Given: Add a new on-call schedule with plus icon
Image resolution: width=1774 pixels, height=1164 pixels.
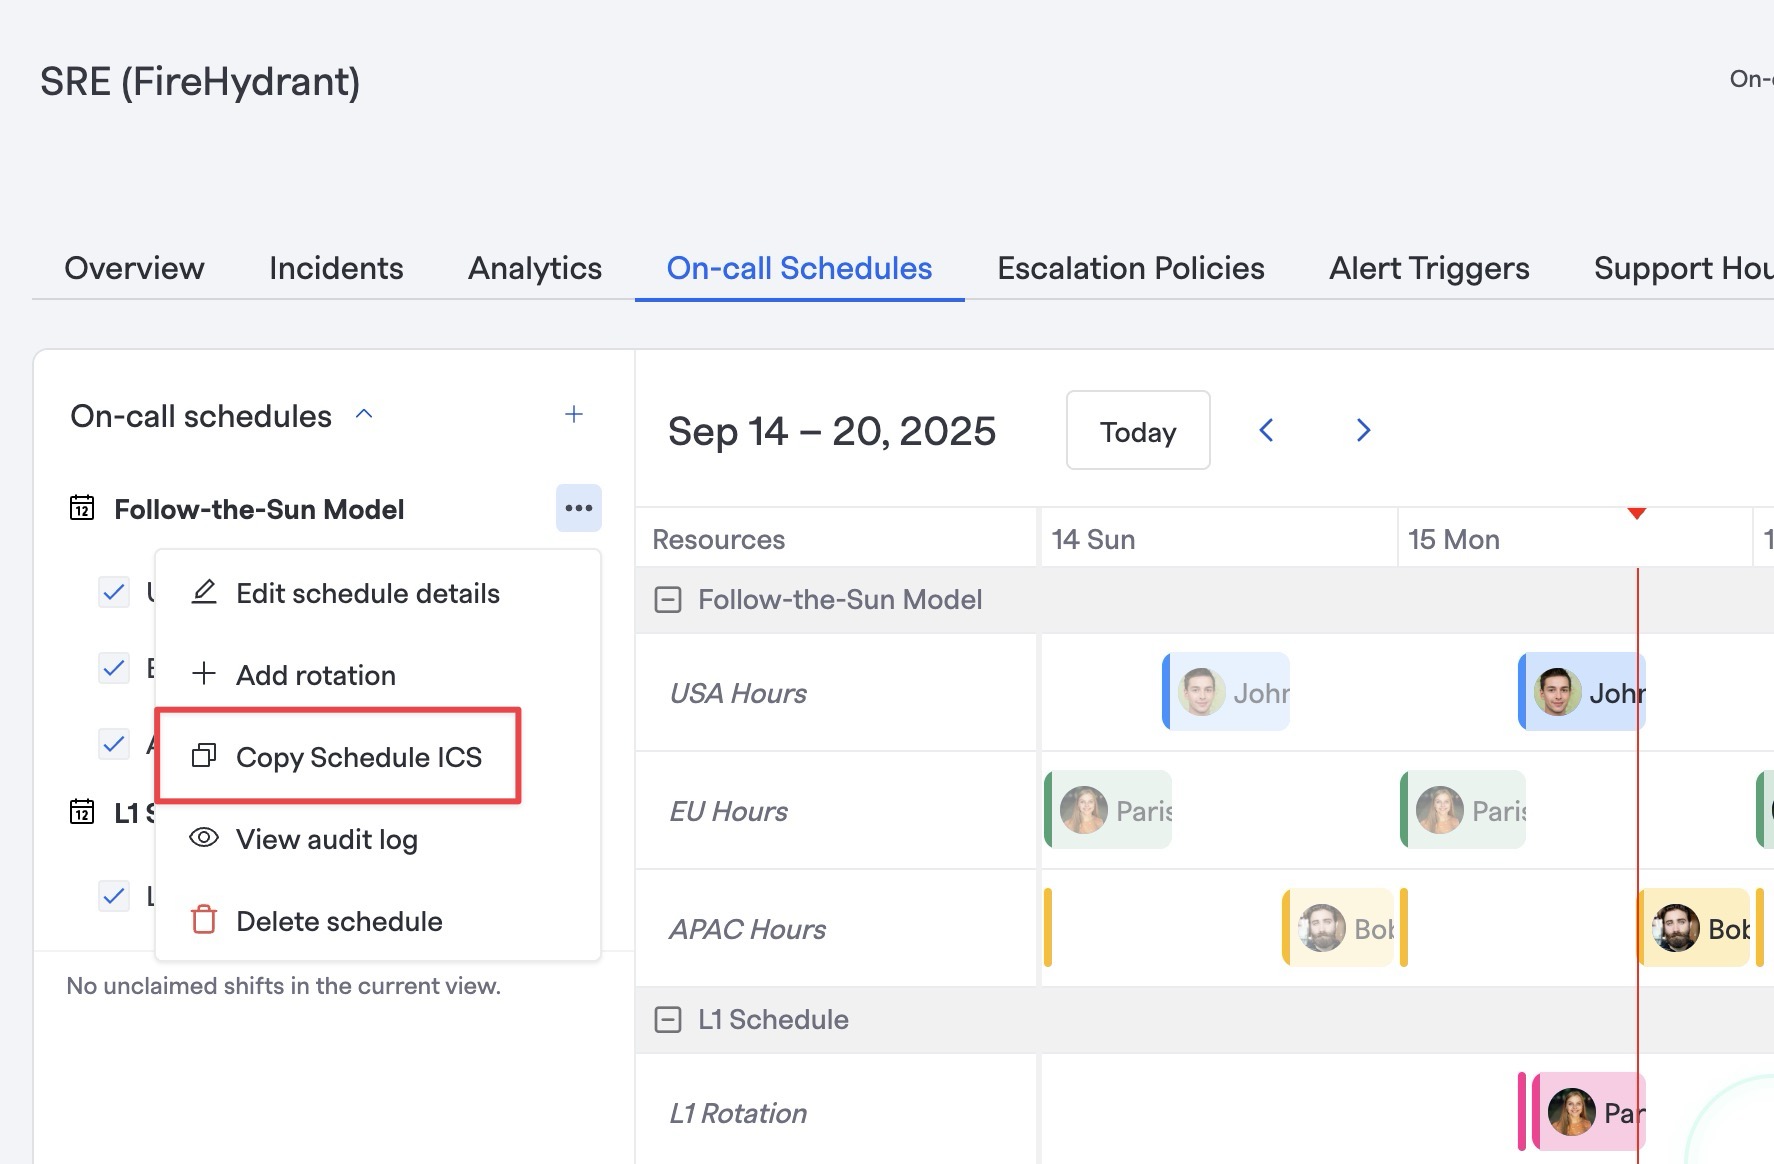Looking at the screenshot, I should (574, 414).
